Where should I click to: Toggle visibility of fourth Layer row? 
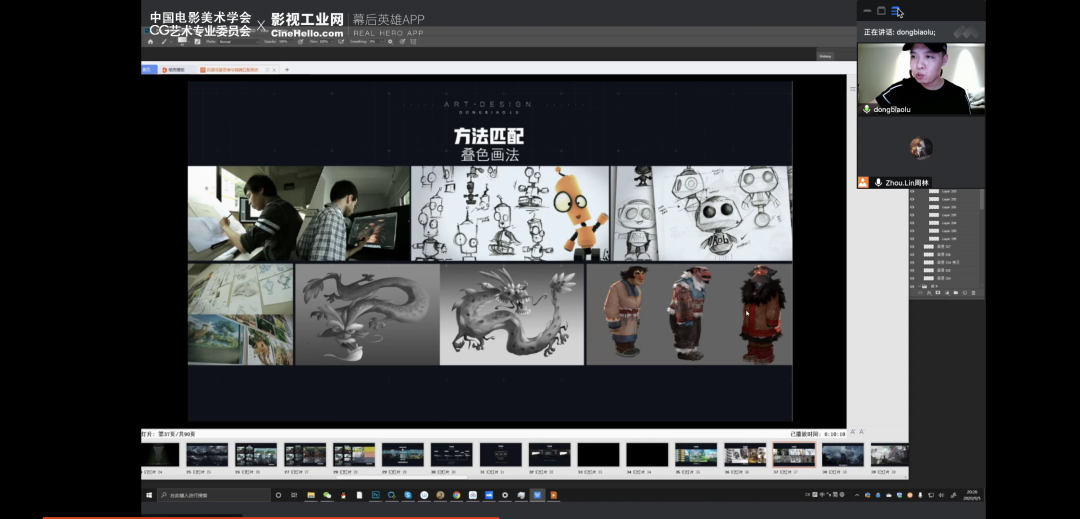pyautogui.click(x=912, y=215)
